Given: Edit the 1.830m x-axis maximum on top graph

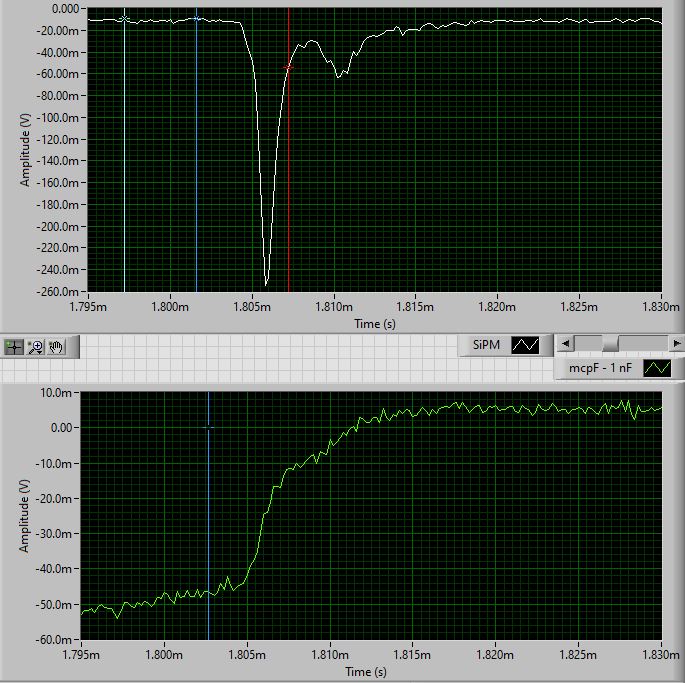Looking at the screenshot, I should (660, 307).
